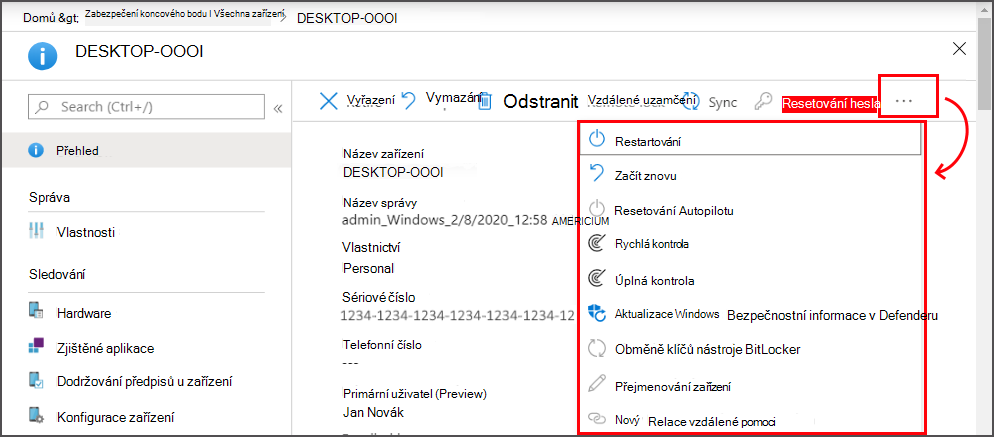
Task: Click the Sync circular arrows icon
Action: coord(690,101)
